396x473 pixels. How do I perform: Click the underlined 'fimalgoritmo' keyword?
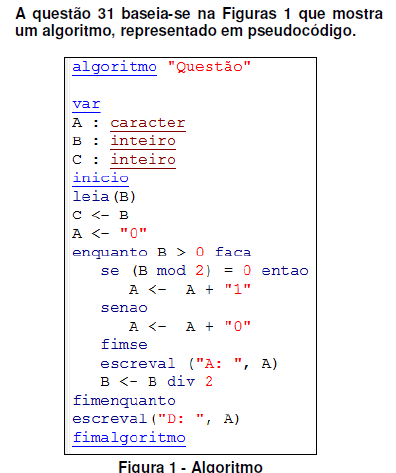[x=129, y=438]
